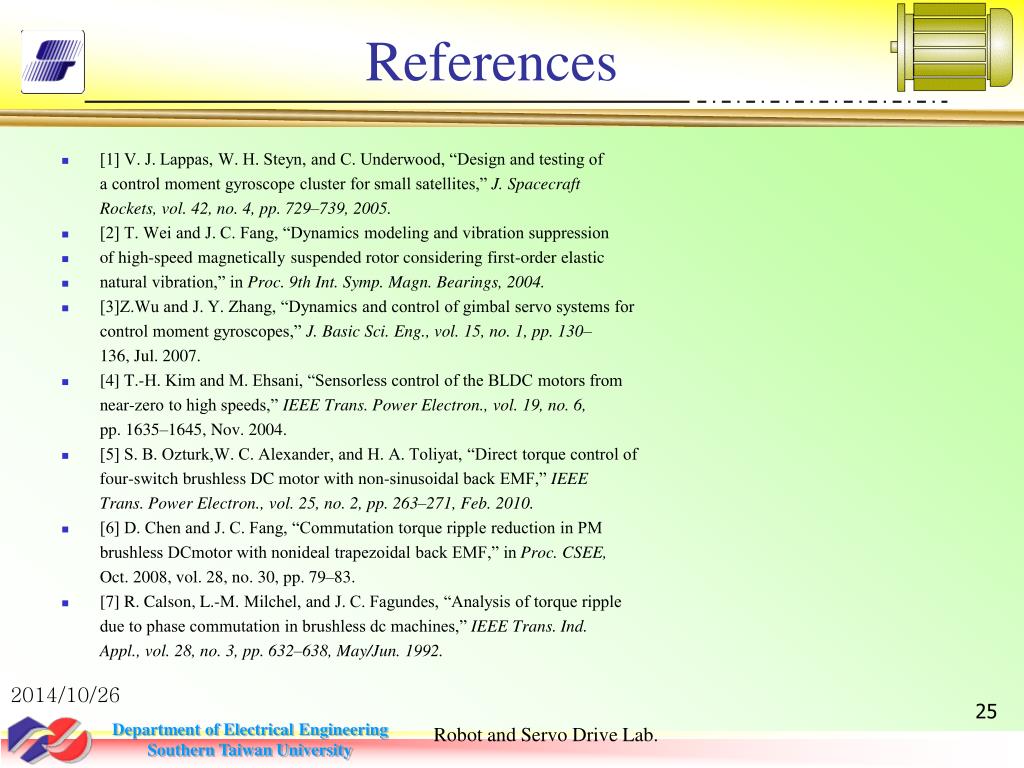Click 'Department of Electrical Engineering' footer text

251,730
